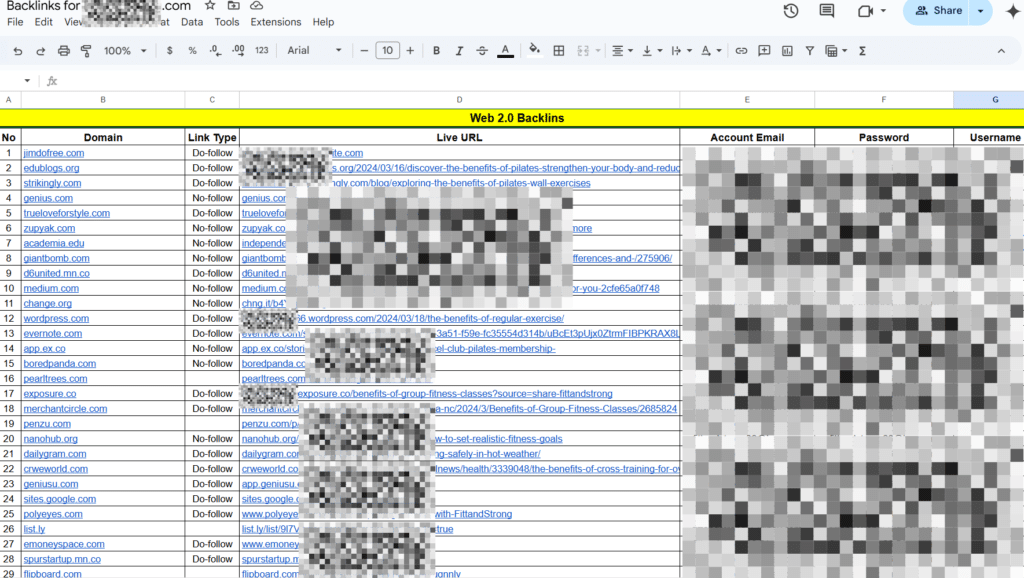Open the functions sigma icon
The image size is (1024, 578).
click(863, 51)
